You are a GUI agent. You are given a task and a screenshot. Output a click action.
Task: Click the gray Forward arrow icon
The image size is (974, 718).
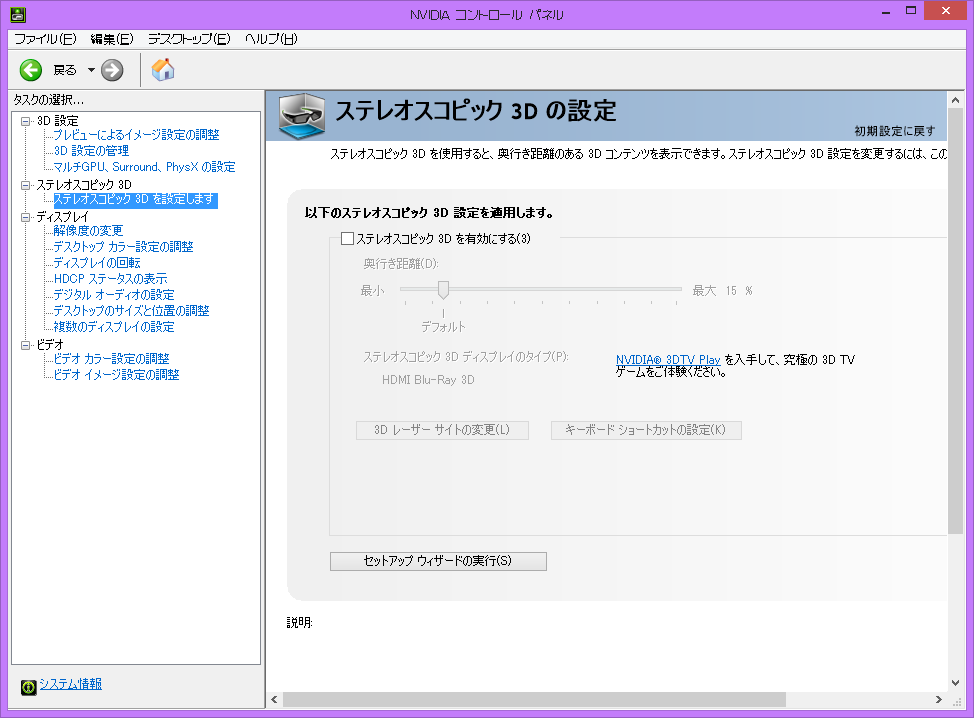(112, 70)
